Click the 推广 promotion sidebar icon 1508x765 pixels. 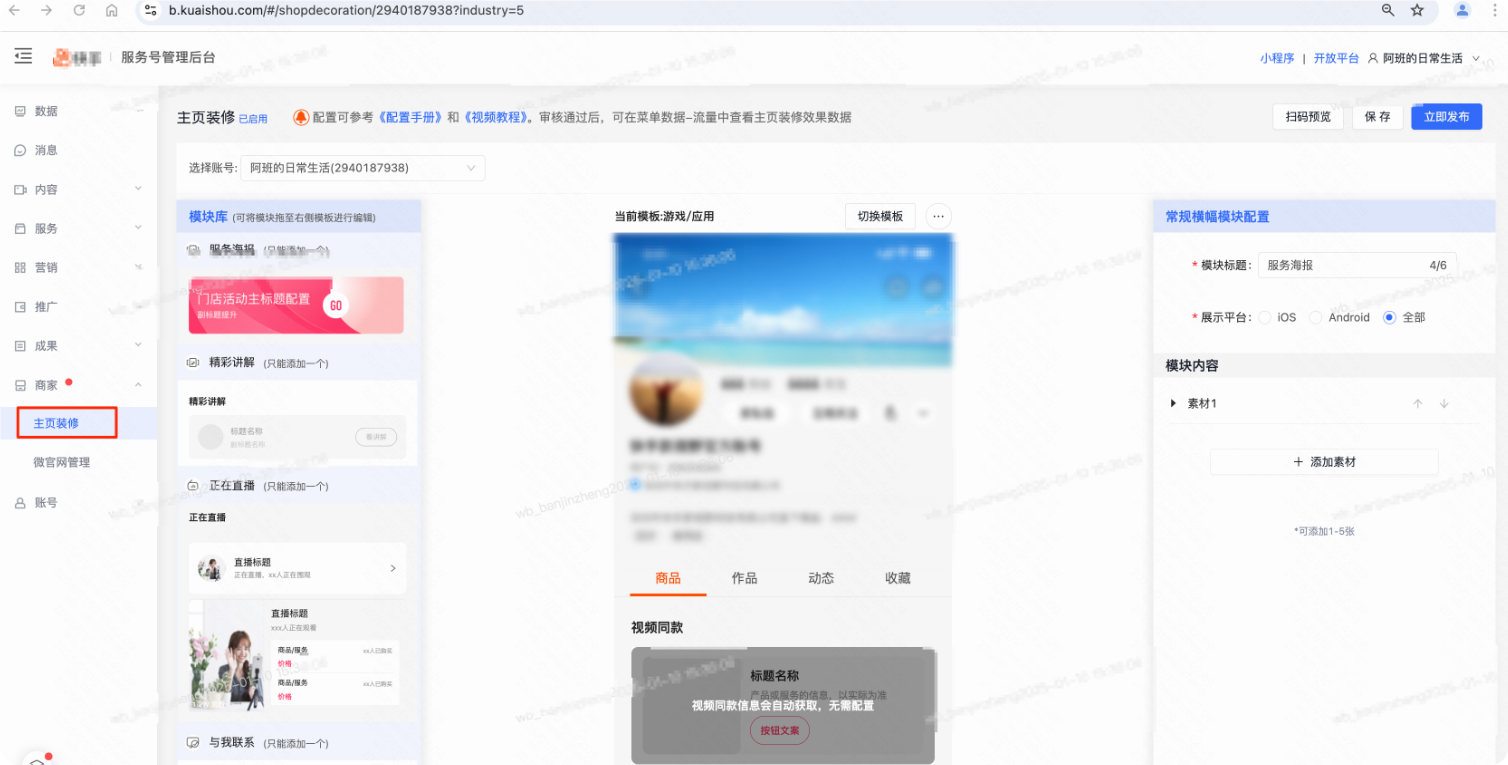(20, 307)
